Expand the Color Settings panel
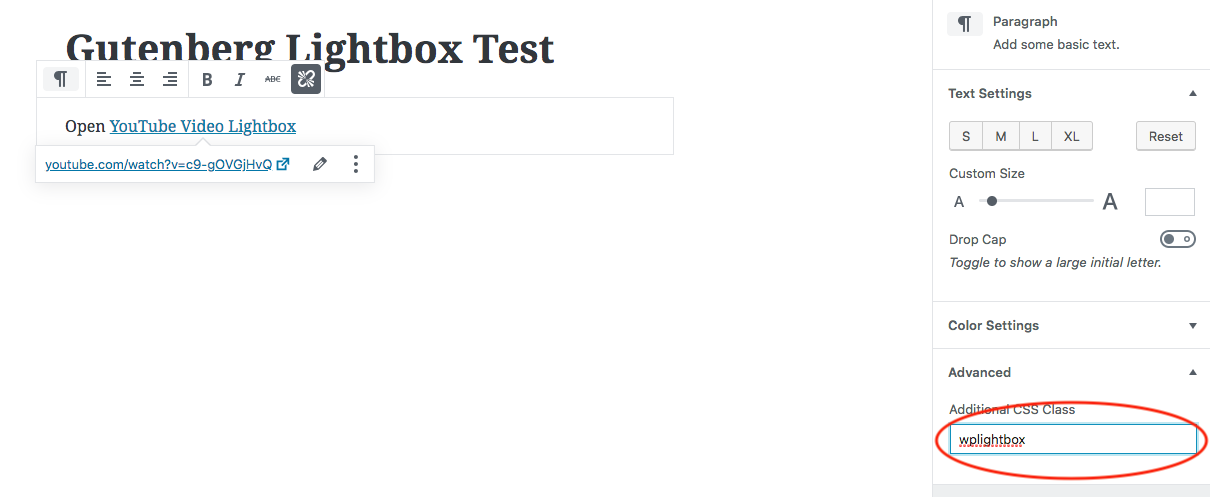The width and height of the screenshot is (1210, 497). click(1192, 326)
